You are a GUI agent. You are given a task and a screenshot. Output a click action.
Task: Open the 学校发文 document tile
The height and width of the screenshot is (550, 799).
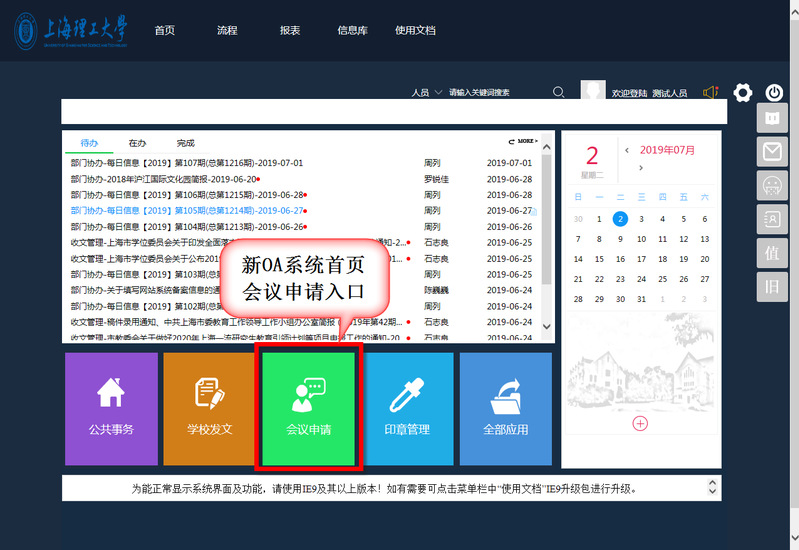coord(209,408)
